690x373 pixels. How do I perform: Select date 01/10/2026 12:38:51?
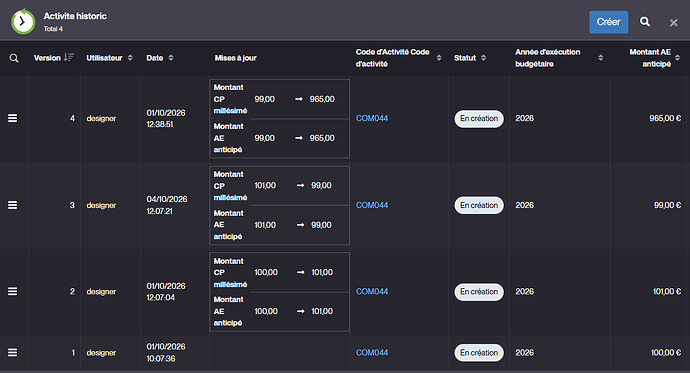pyautogui.click(x=166, y=119)
